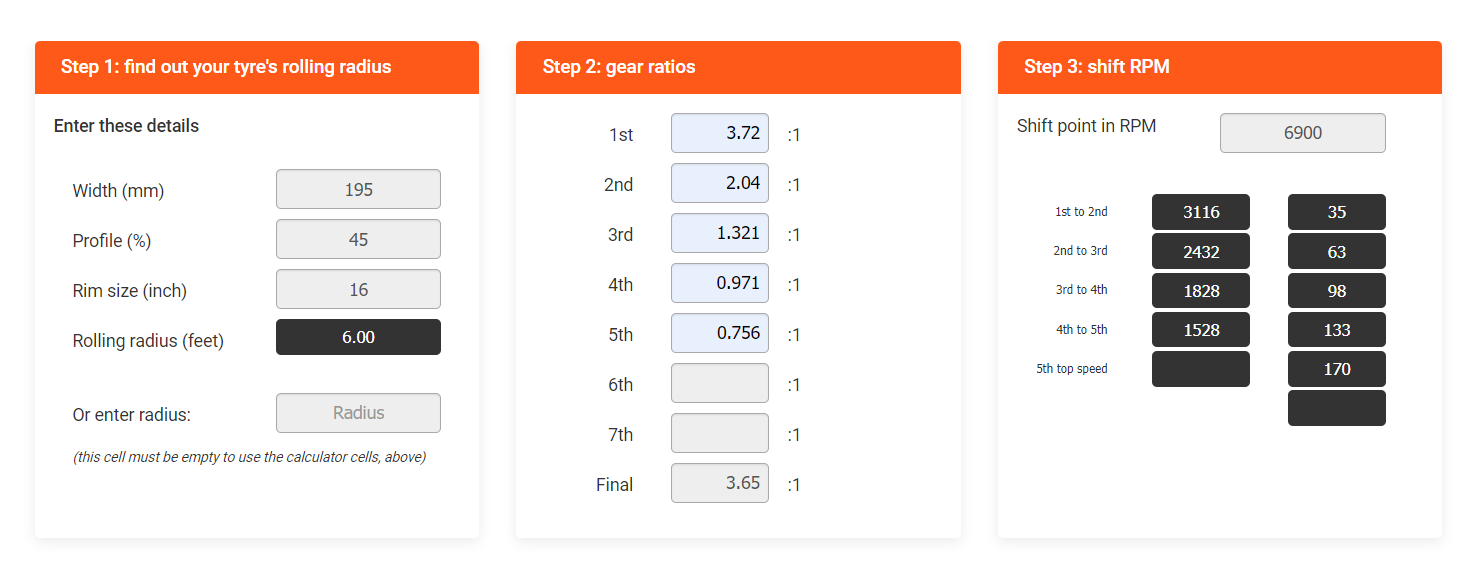Click the Rolling radius result box
The image size is (1482, 566).
click(x=358, y=337)
